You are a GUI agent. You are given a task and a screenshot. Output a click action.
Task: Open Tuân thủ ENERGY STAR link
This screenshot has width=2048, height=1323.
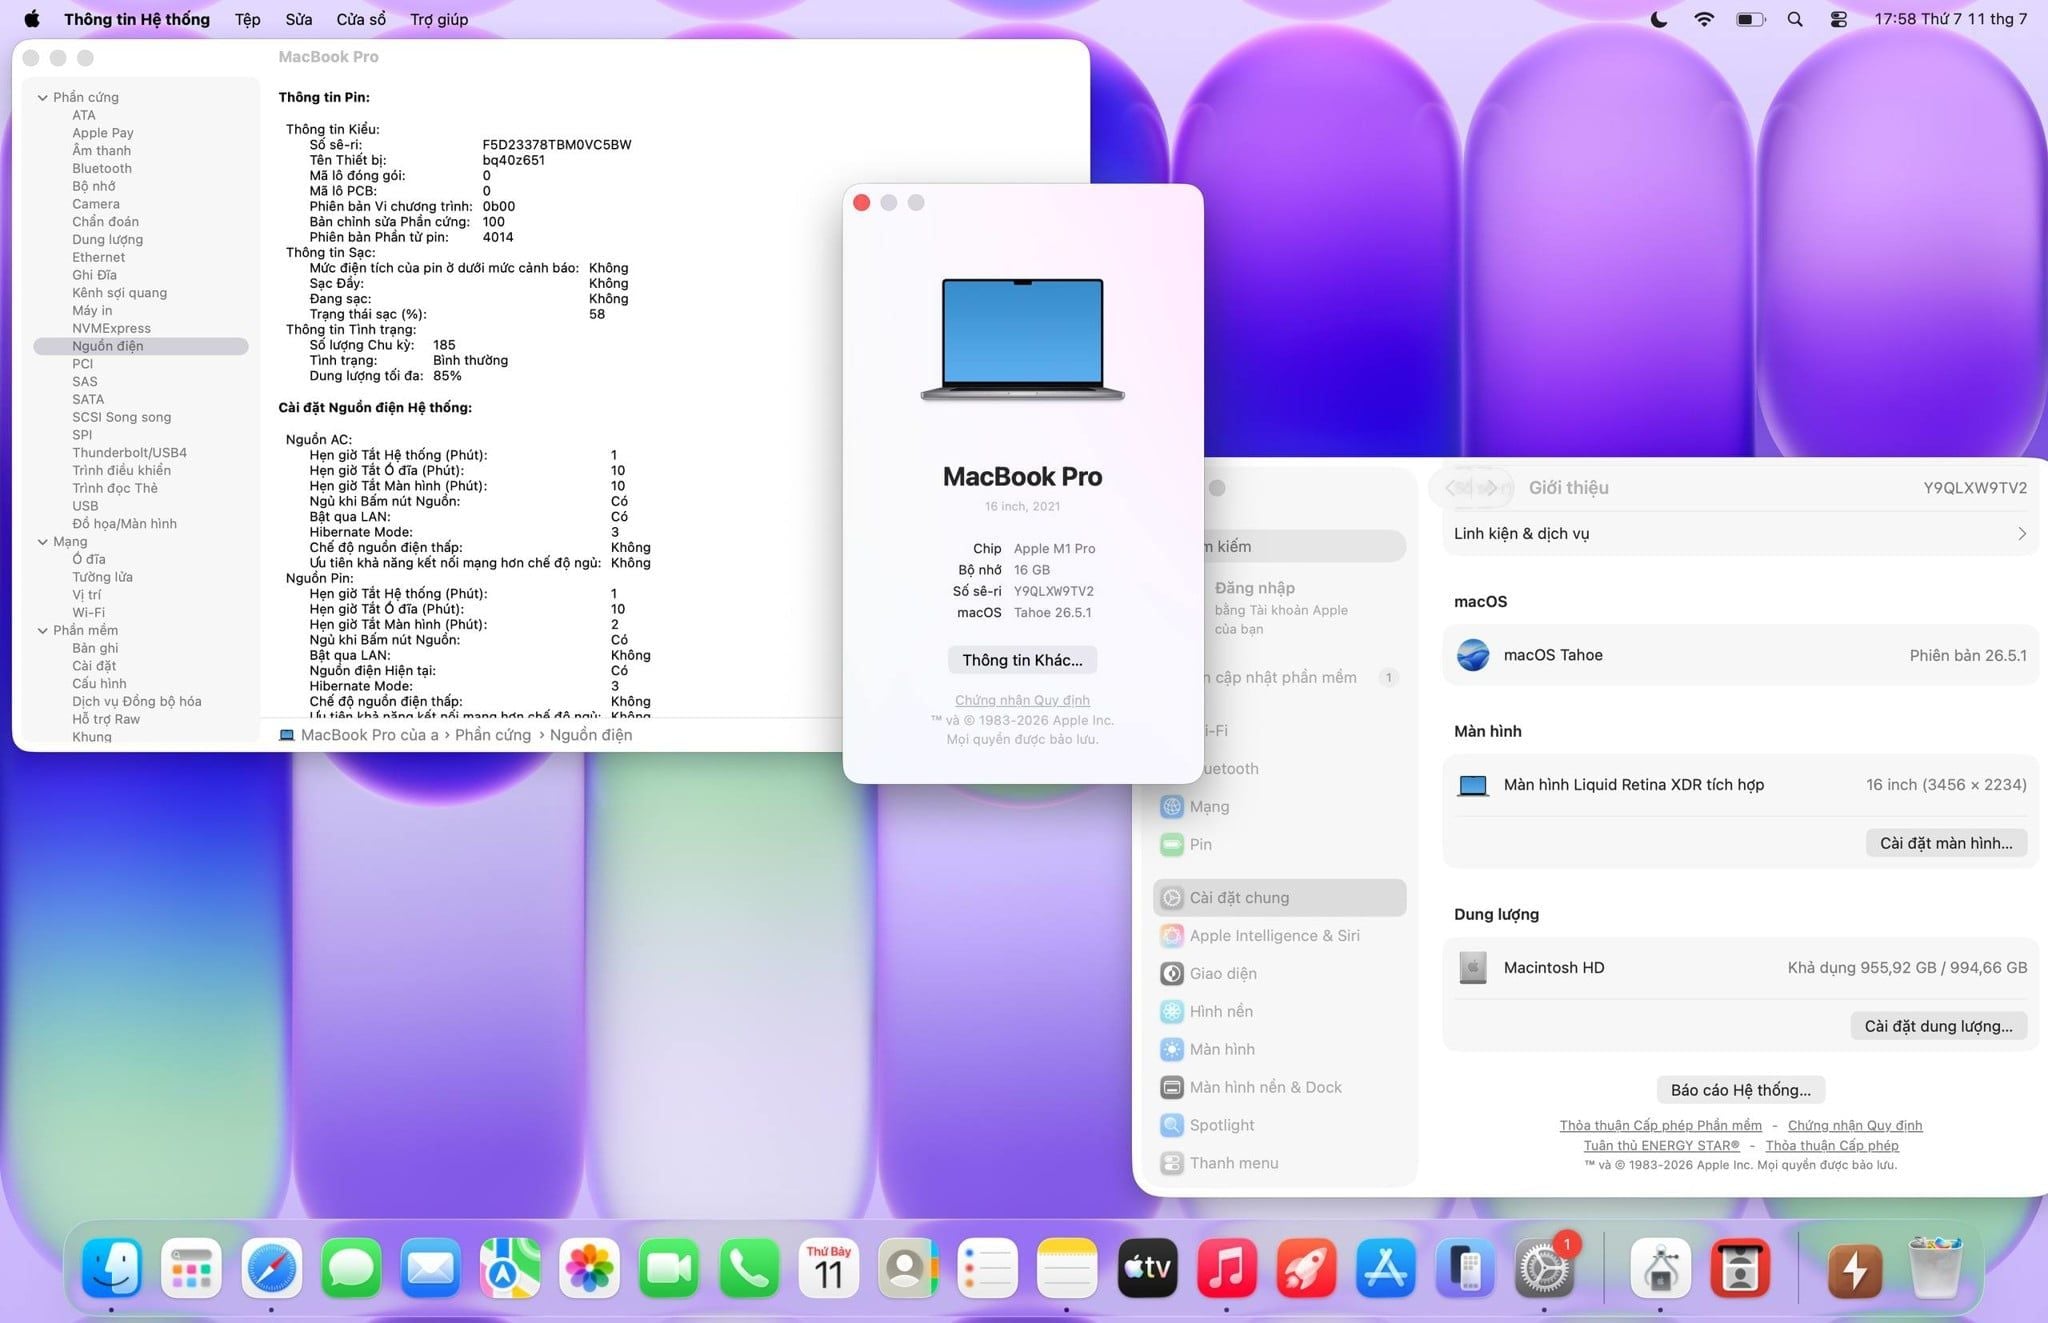[x=1661, y=1146]
